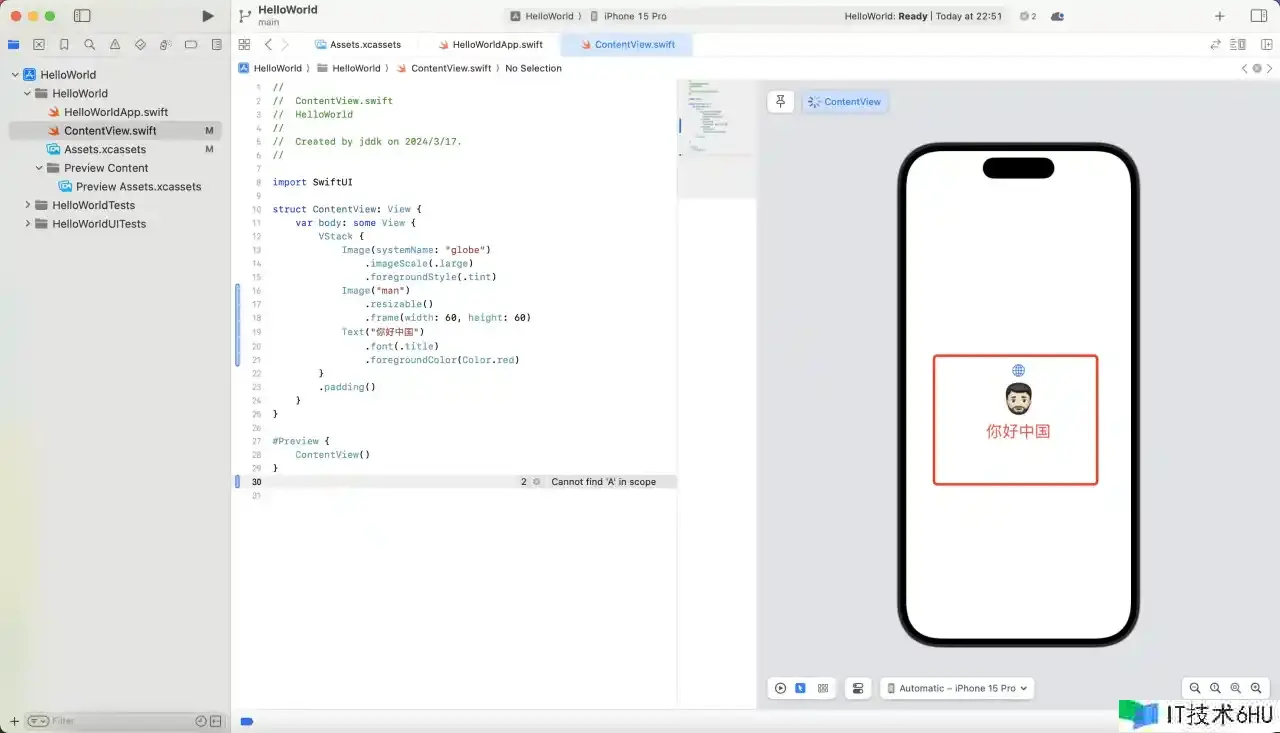Open the Find navigator magnifier icon

point(90,45)
